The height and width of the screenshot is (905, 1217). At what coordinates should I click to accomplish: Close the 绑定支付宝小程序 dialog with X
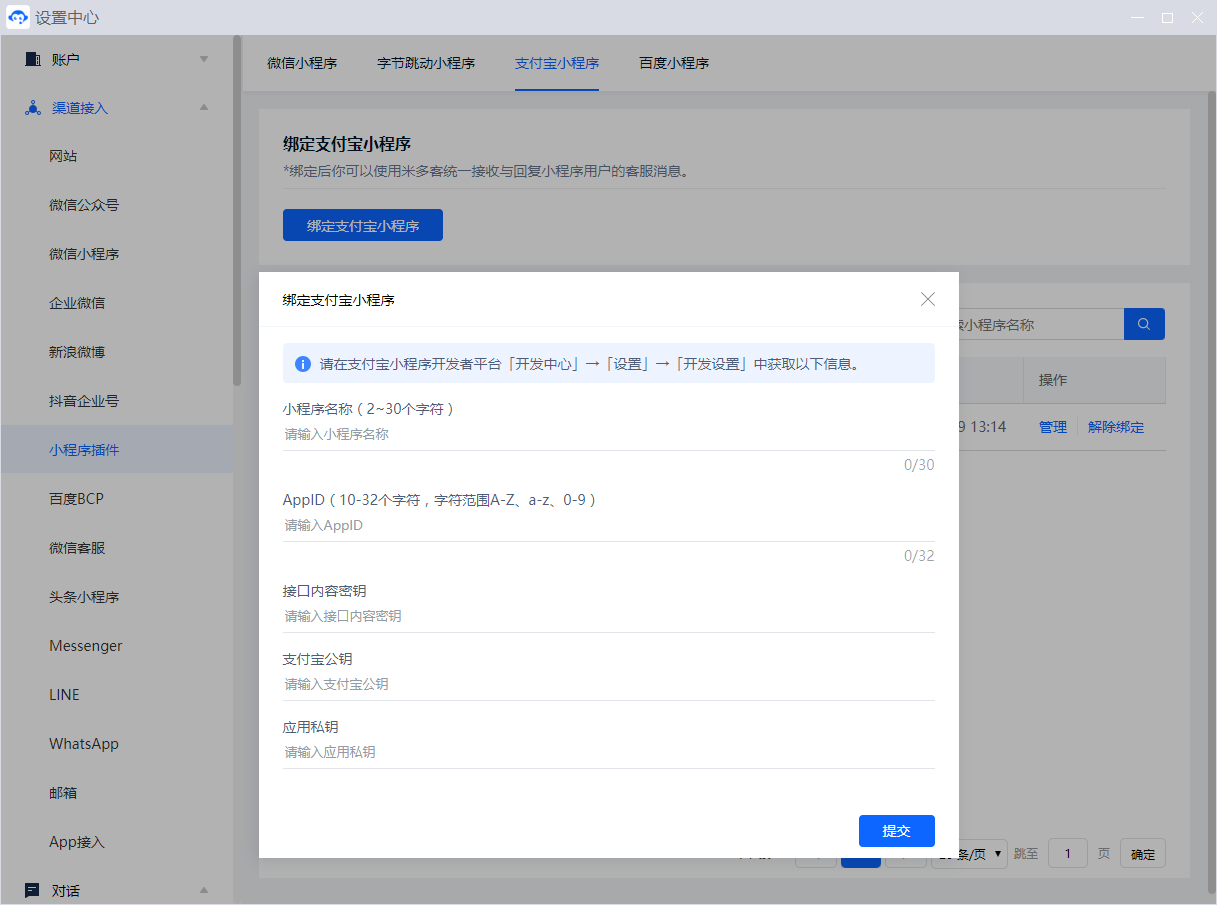coord(927,299)
